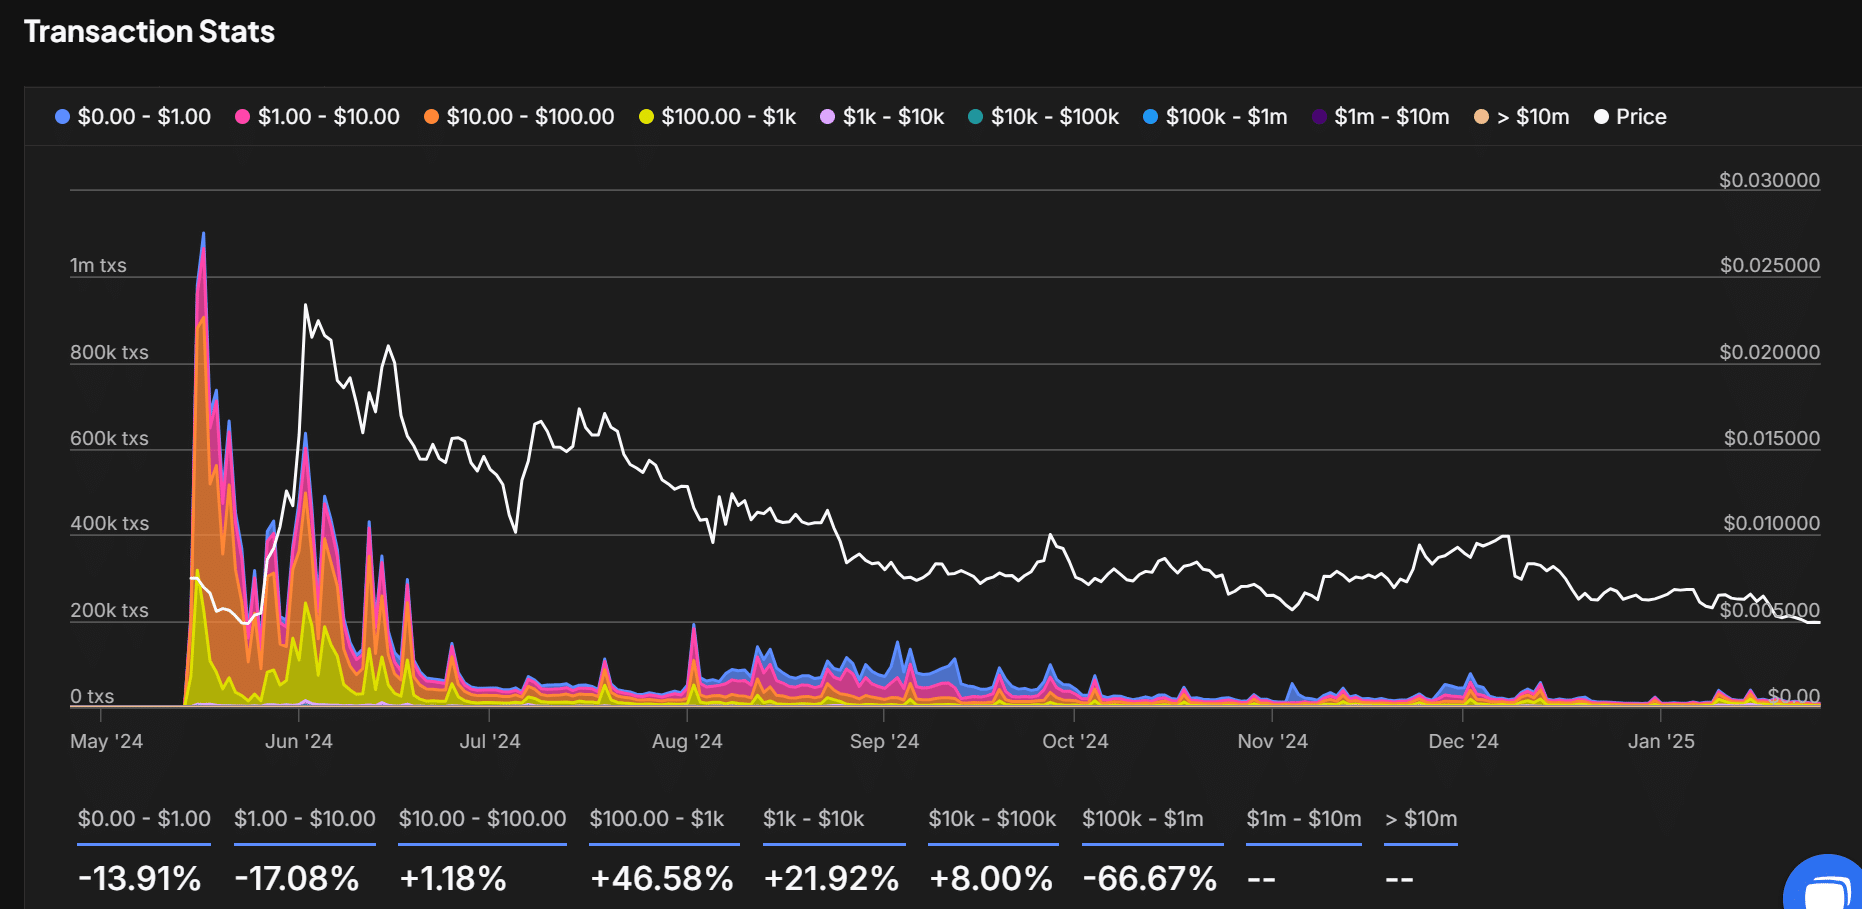Click the $0.015000 price axis label

click(1771, 438)
